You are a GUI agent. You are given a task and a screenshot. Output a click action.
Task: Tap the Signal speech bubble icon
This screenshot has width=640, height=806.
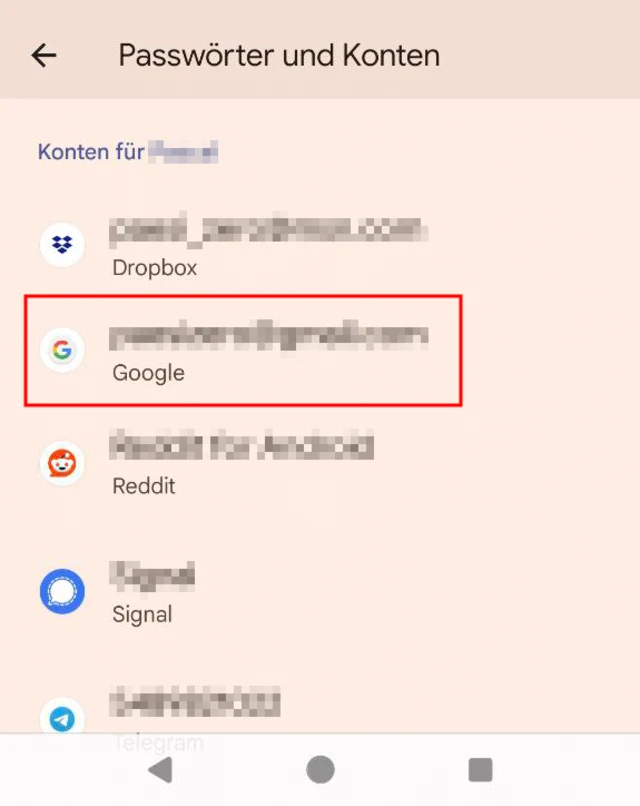point(62,591)
